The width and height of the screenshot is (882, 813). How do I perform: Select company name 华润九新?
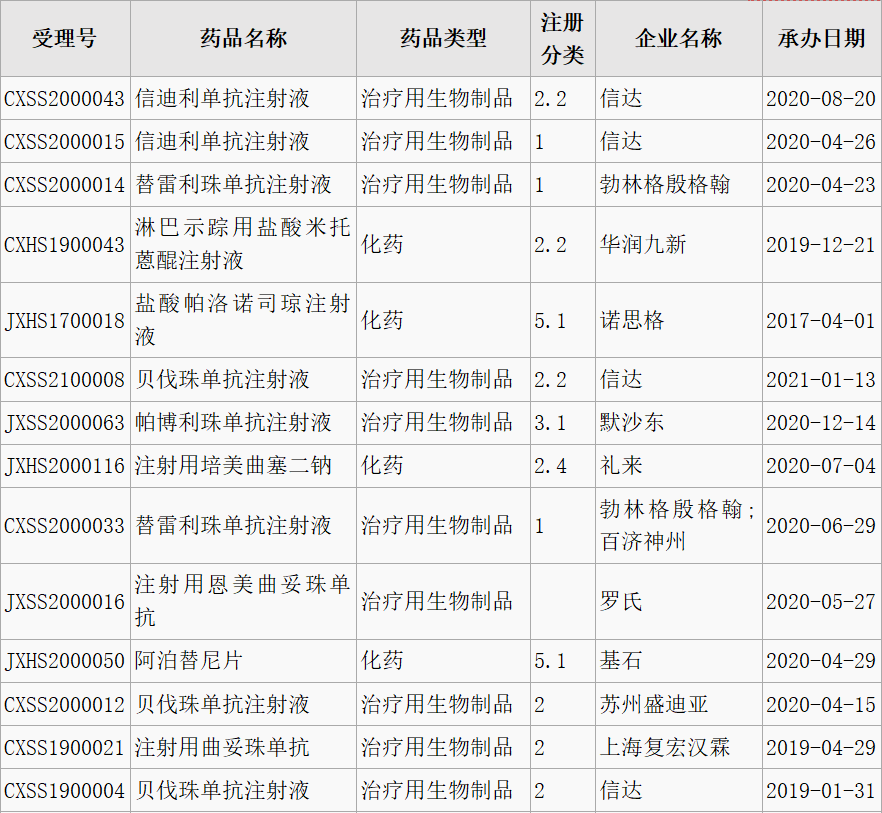coord(643,244)
